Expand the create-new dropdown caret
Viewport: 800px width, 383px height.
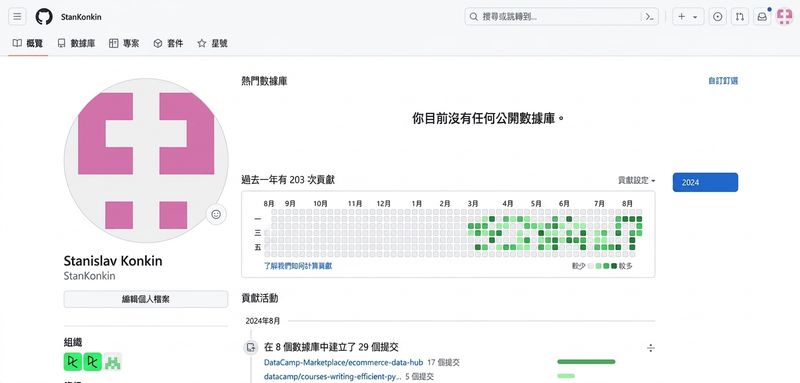[695, 17]
